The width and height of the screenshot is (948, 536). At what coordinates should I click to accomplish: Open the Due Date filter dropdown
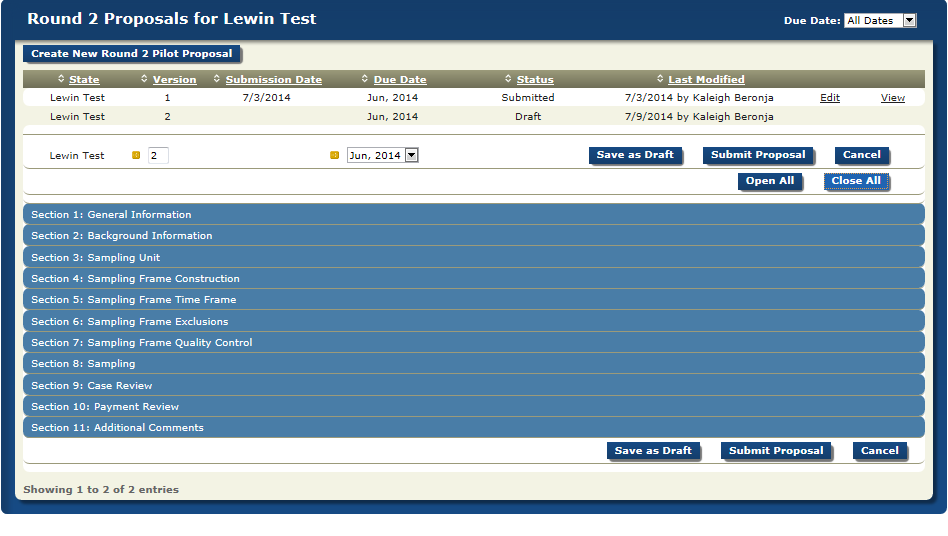pyautogui.click(x=880, y=21)
